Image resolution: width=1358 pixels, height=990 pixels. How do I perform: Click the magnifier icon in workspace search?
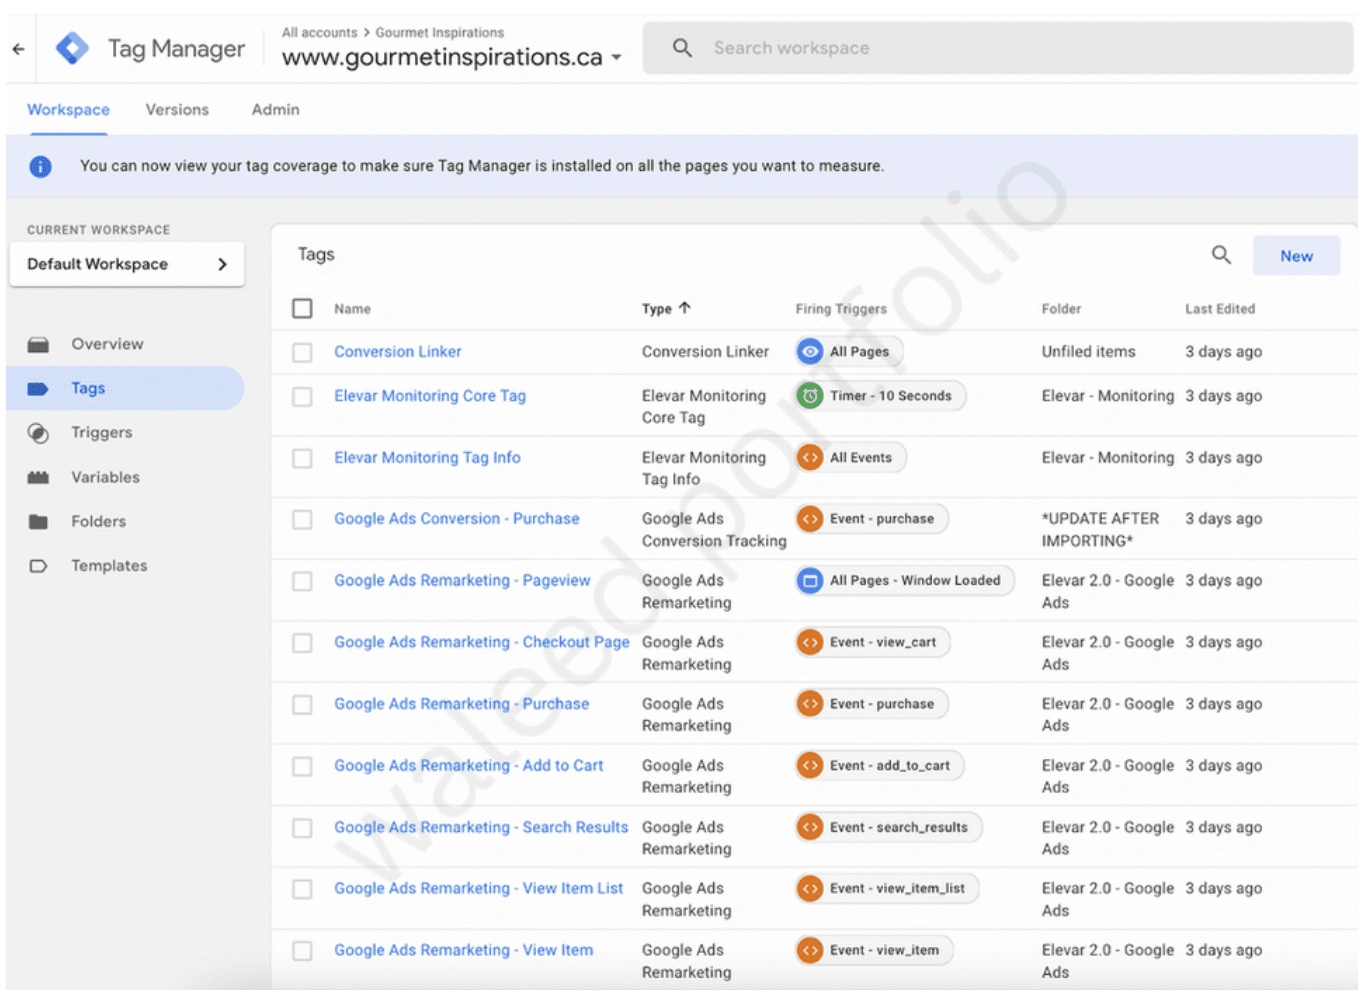(682, 48)
